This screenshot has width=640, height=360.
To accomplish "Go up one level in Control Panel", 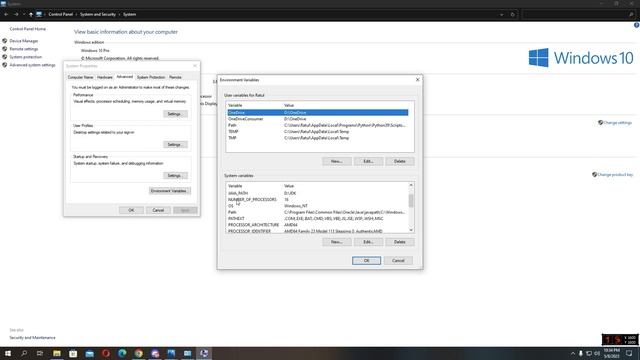I will [x=31, y=14].
